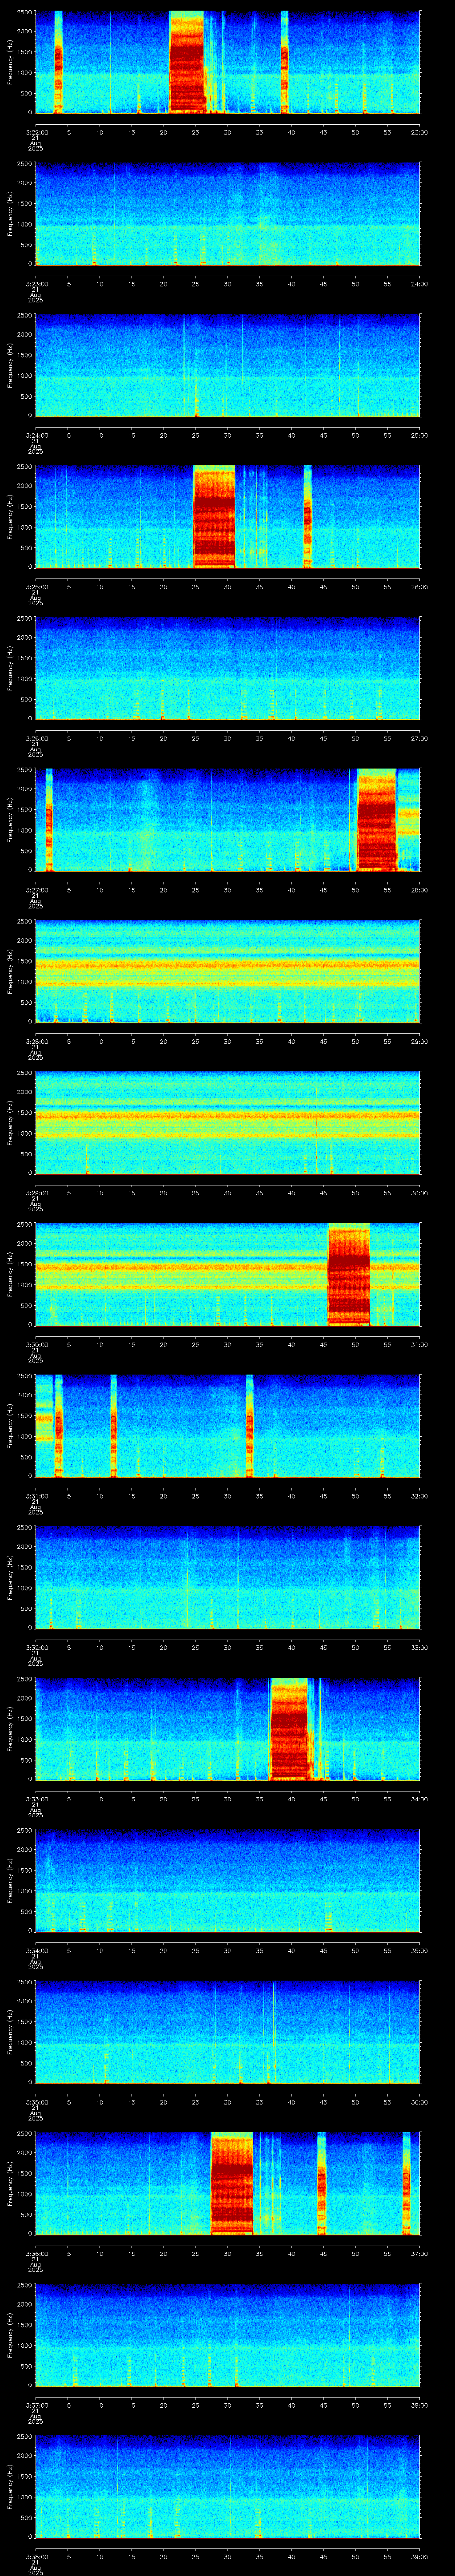
Task: Select the narrow burst near 58s in 3:36 spectrogram
Action: tap(407, 2183)
